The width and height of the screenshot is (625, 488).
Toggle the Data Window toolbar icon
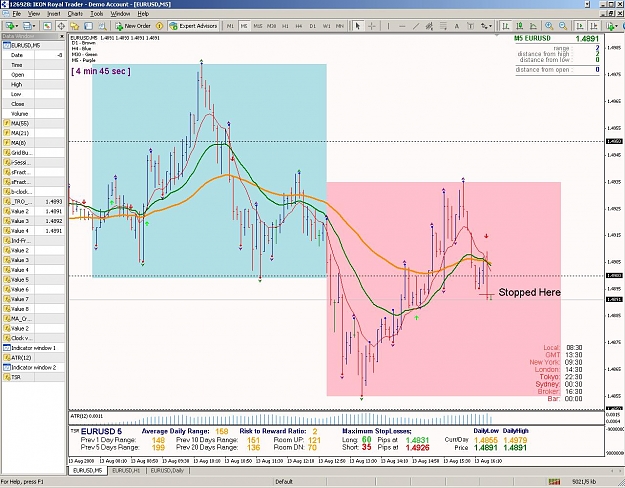click(x=61, y=26)
